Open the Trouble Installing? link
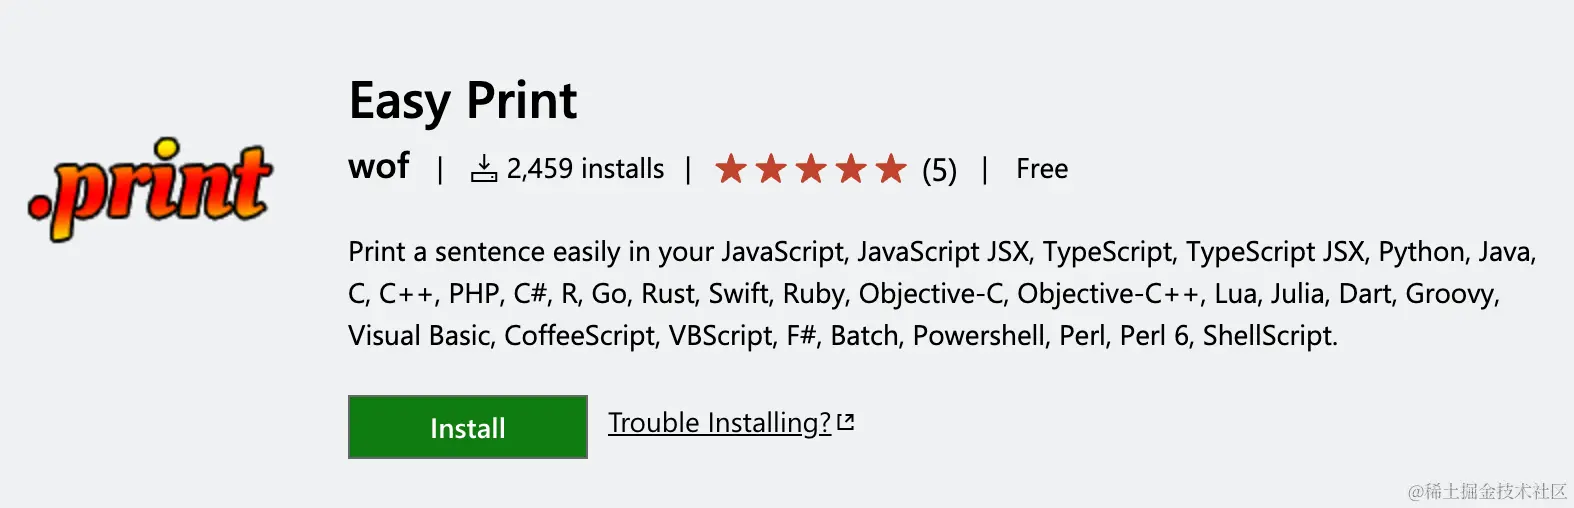 pyautogui.click(x=719, y=423)
